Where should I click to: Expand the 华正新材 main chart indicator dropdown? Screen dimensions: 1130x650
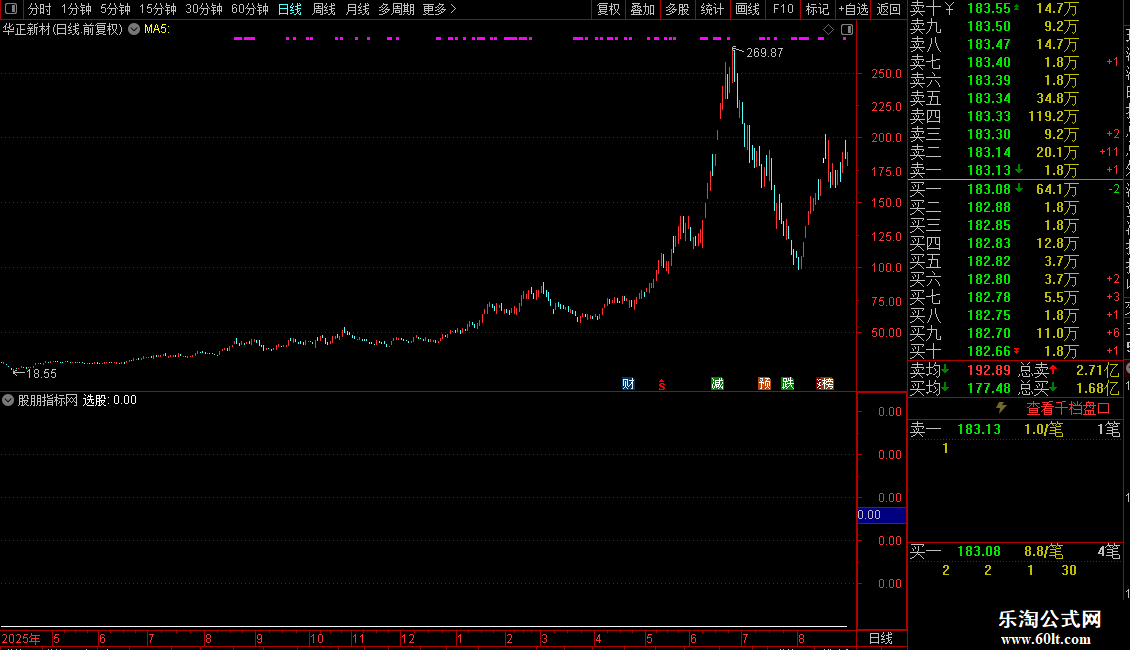tap(134, 29)
